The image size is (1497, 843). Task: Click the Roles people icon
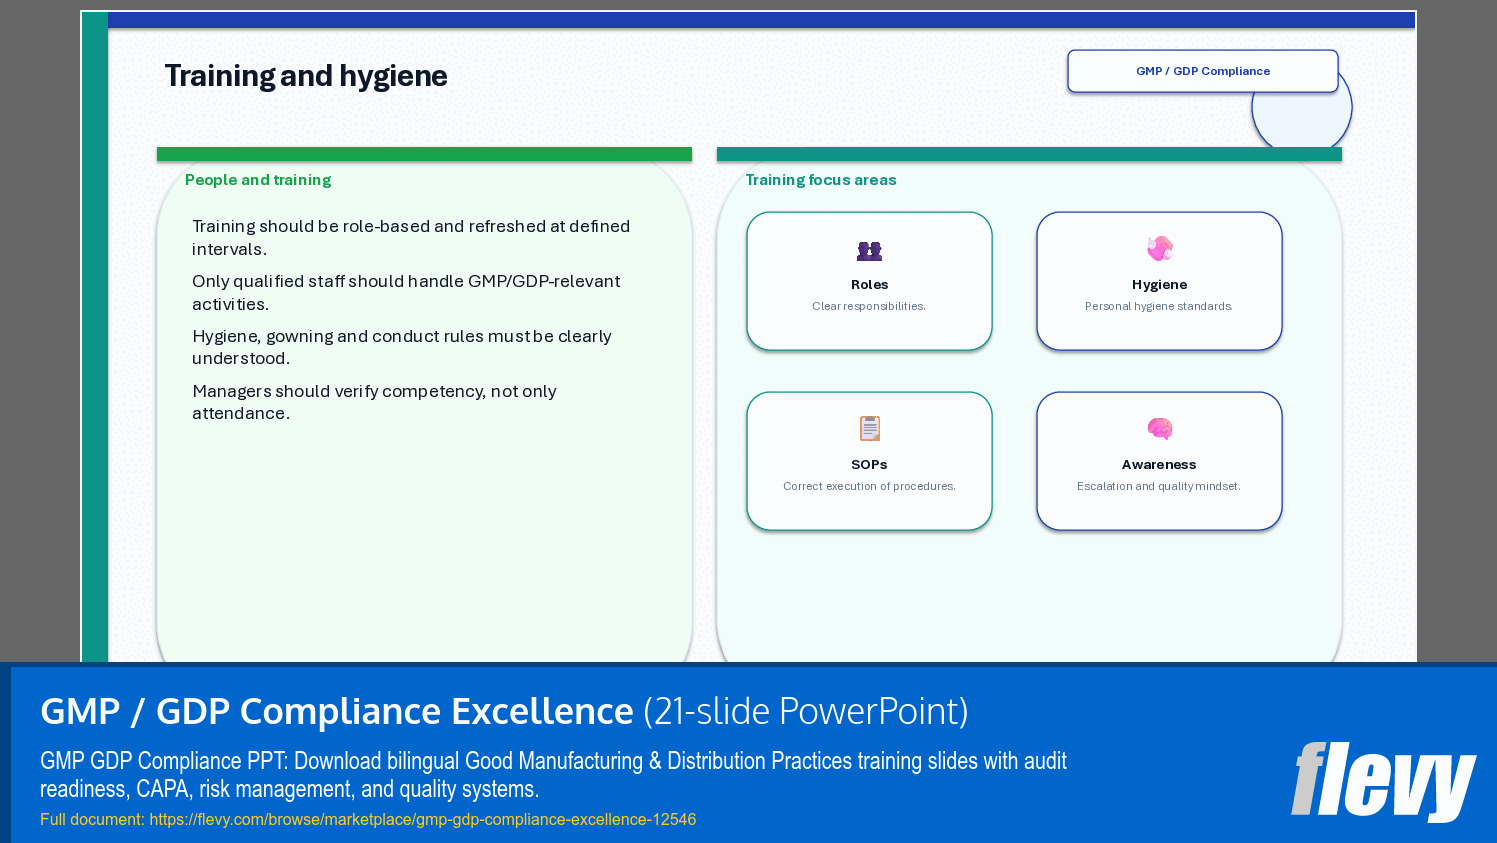869,251
